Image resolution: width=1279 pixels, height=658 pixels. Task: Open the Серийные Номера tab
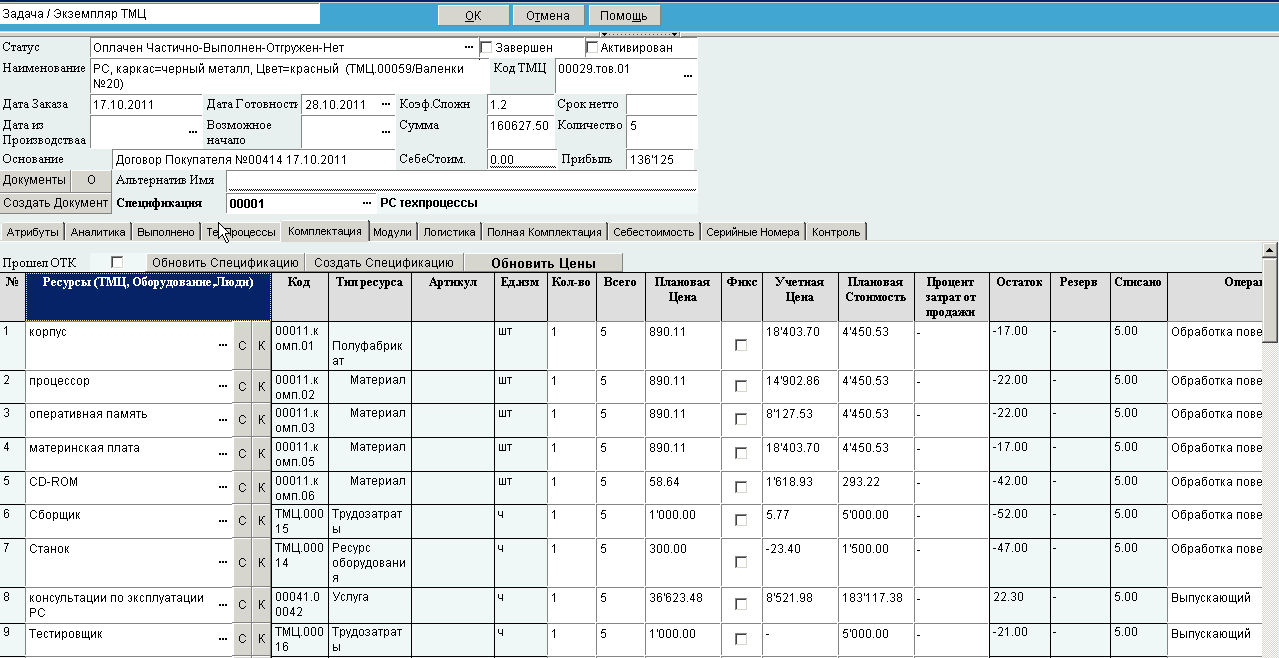tap(752, 232)
